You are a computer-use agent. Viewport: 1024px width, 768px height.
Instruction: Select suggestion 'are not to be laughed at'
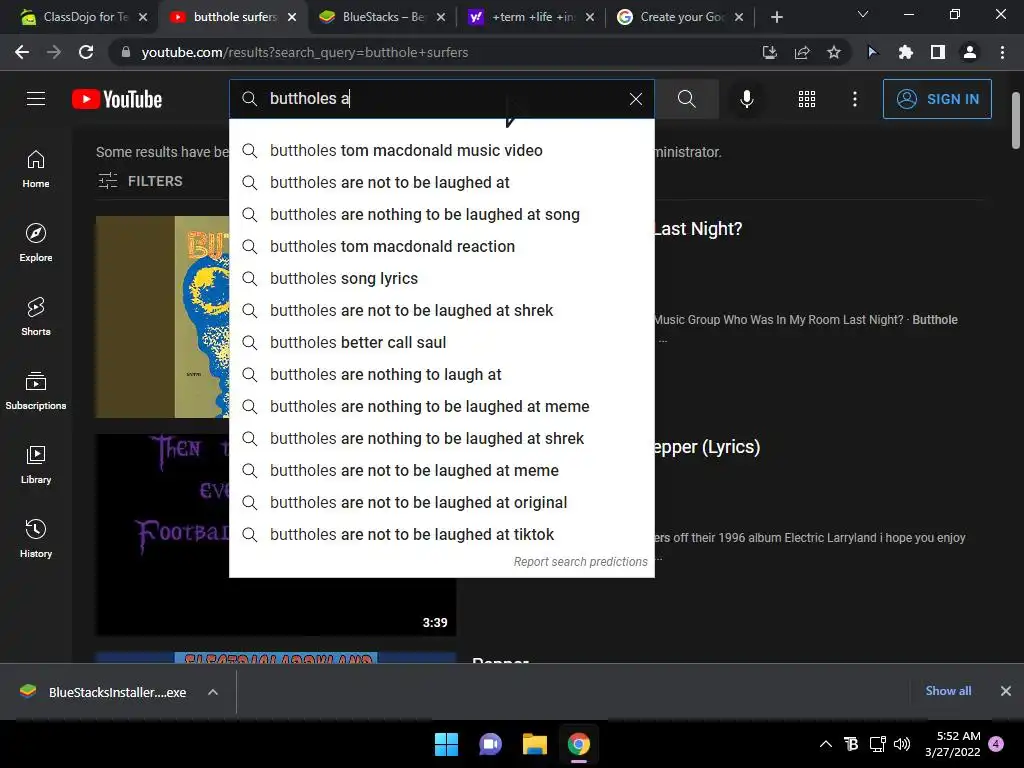click(x=442, y=182)
